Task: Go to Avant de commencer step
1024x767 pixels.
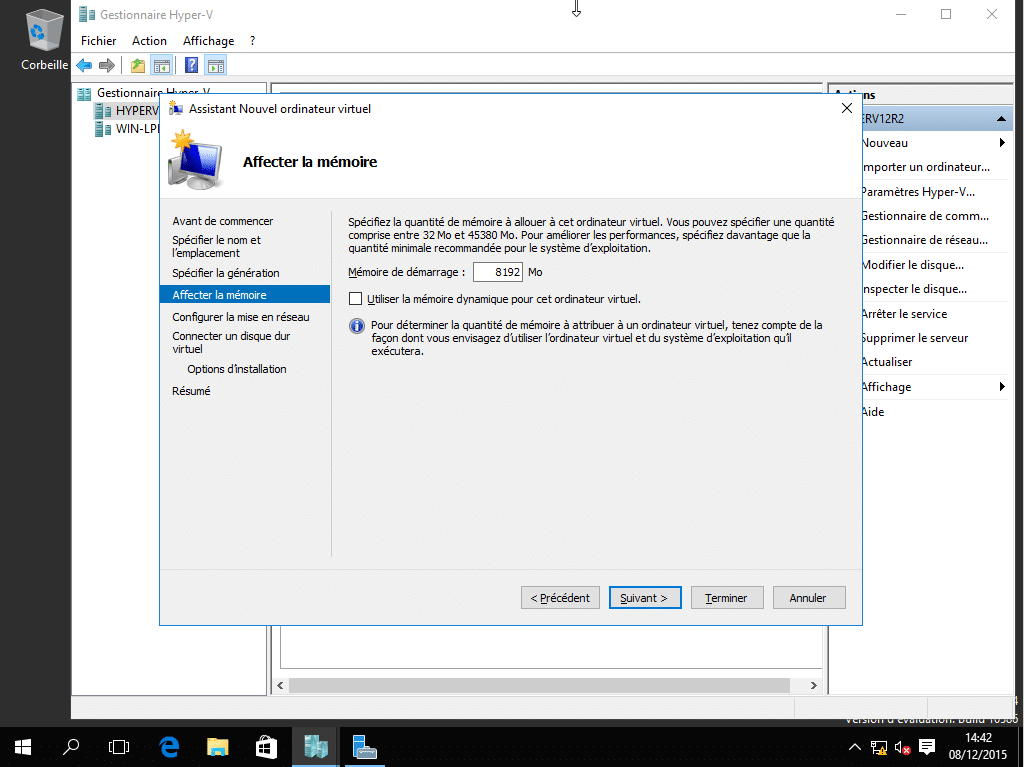Action: (x=223, y=221)
